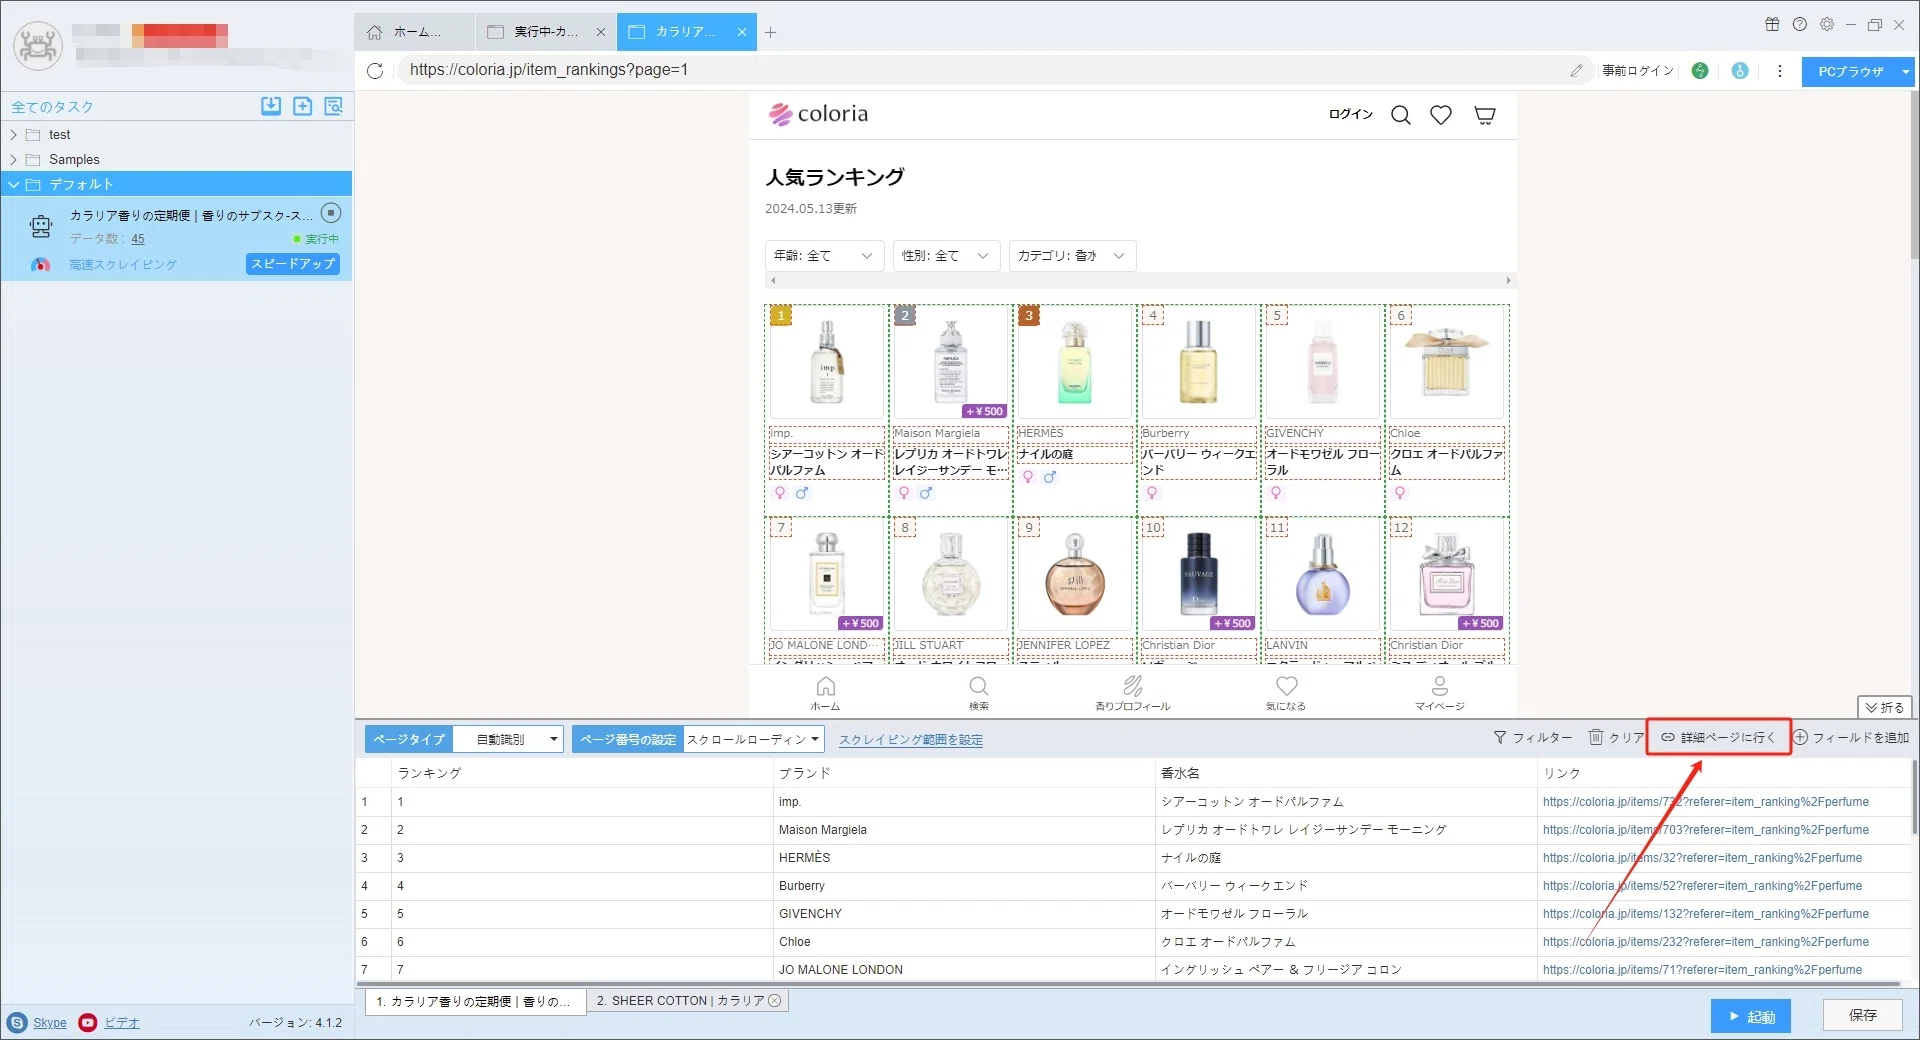Reload the page with the refresh icon
Screen dimensions: 1920x1040
(375, 70)
